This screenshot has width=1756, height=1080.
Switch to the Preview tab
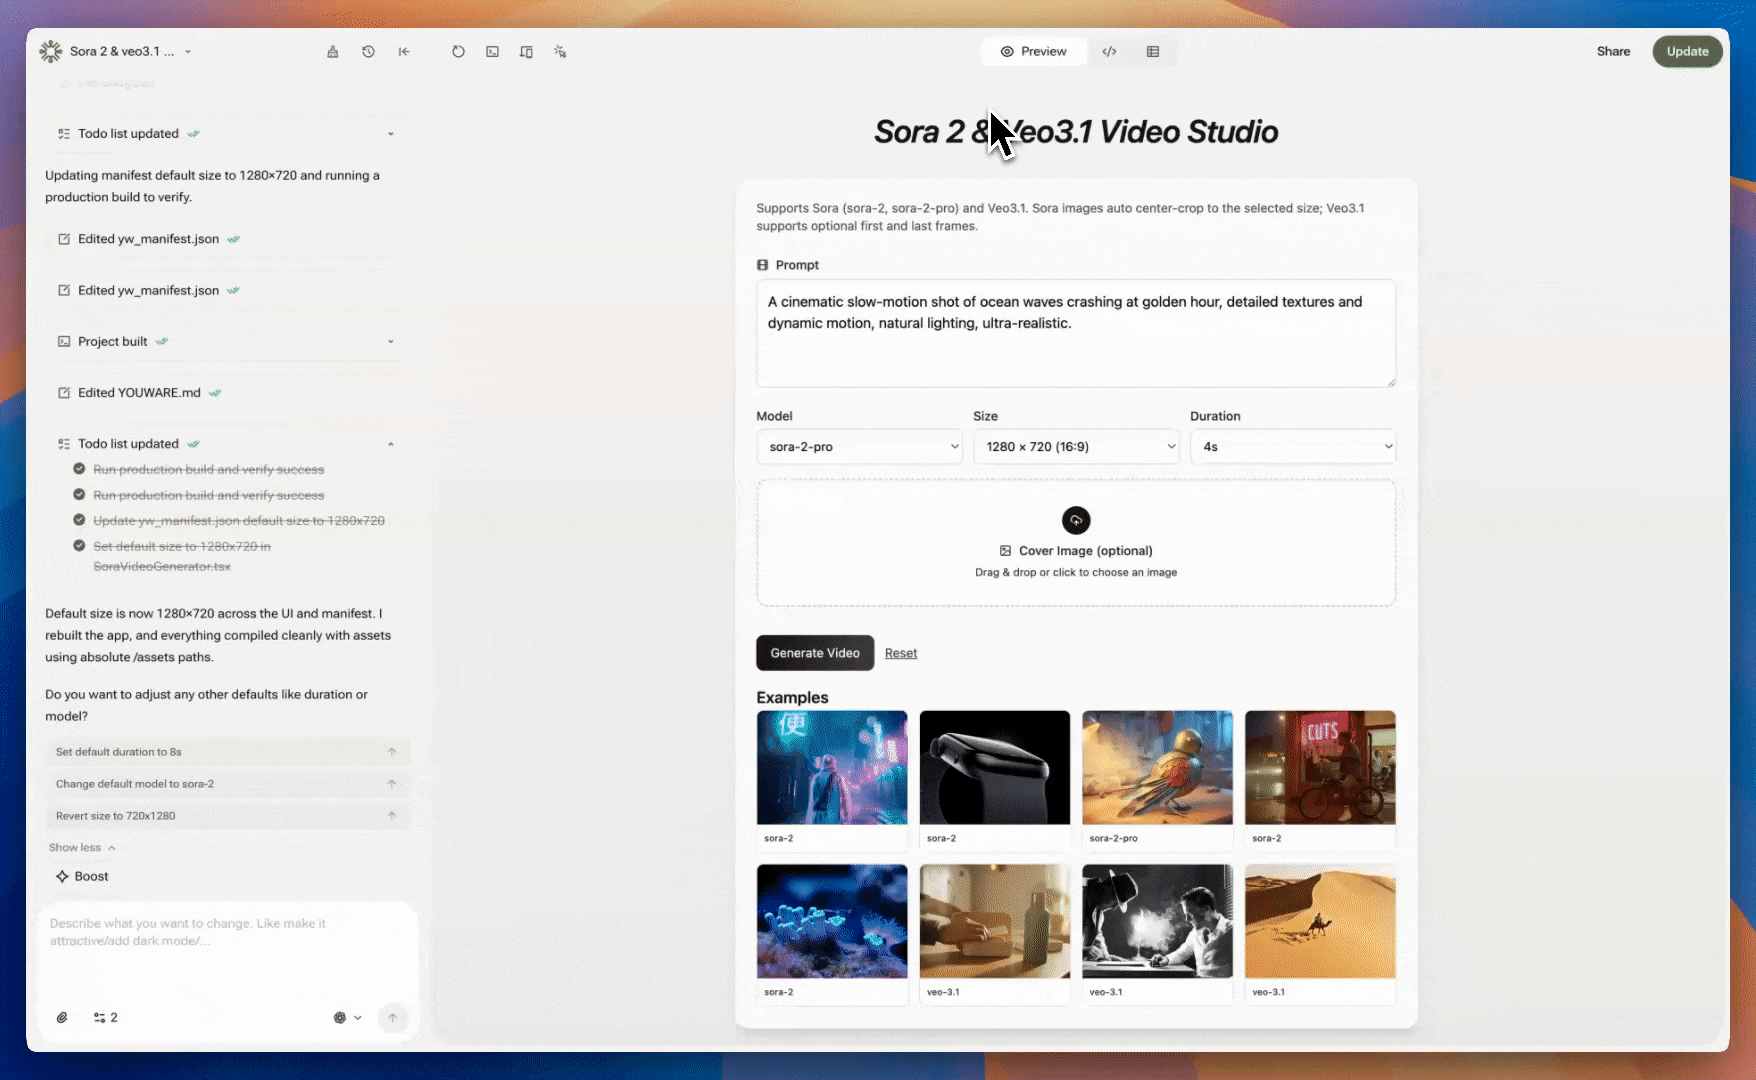tap(1034, 51)
